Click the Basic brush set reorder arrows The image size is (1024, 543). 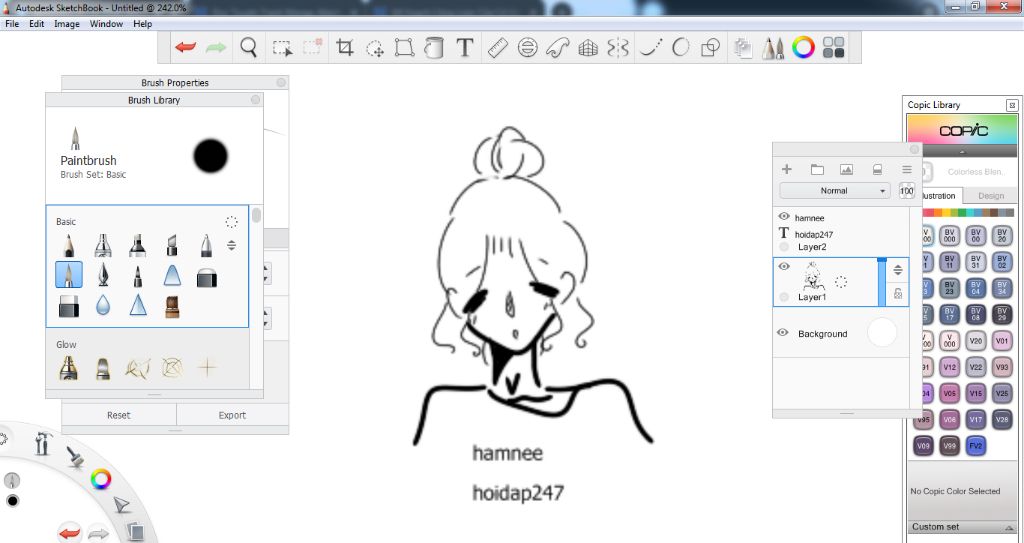click(x=231, y=246)
